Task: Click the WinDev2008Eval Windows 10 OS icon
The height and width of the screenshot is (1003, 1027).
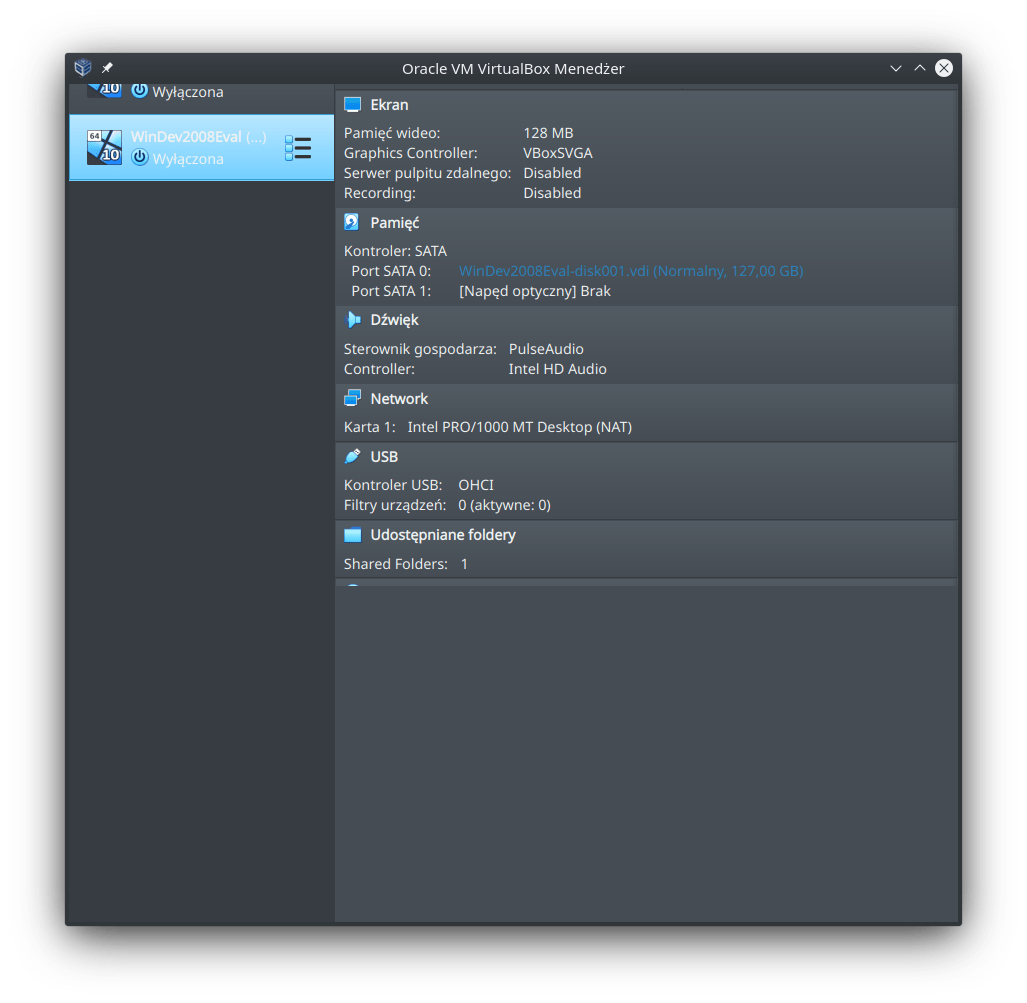Action: click(x=104, y=147)
